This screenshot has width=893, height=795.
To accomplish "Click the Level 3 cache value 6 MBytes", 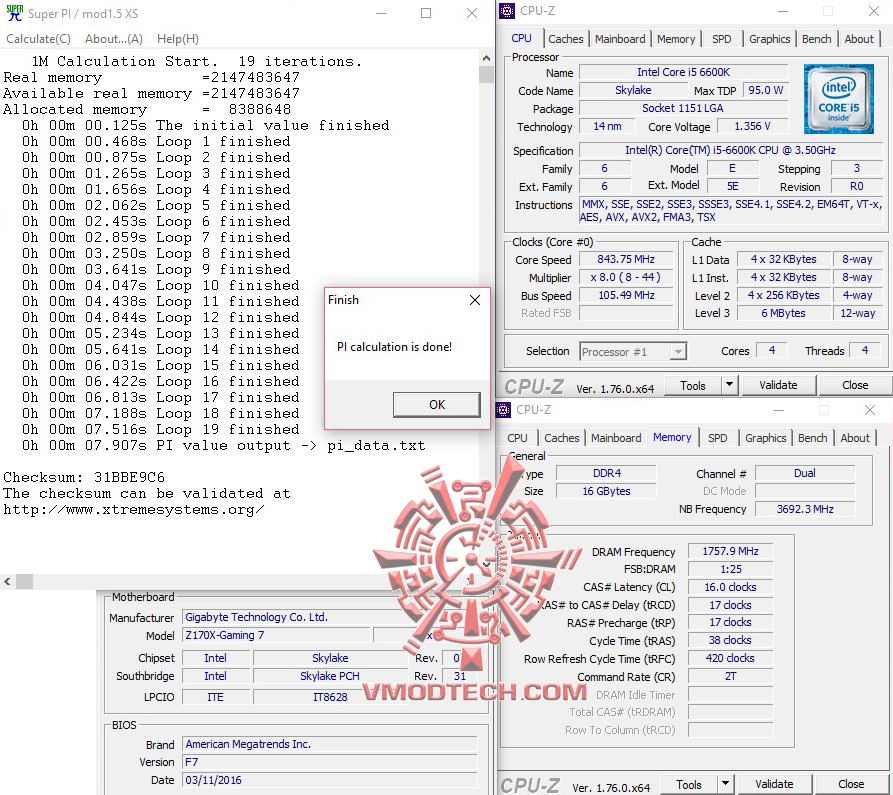I will [x=783, y=313].
